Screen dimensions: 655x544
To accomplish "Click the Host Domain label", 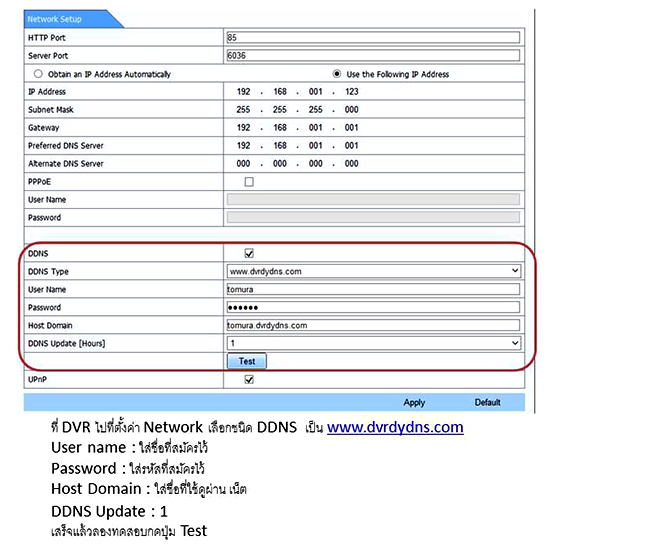I will coord(50,325).
